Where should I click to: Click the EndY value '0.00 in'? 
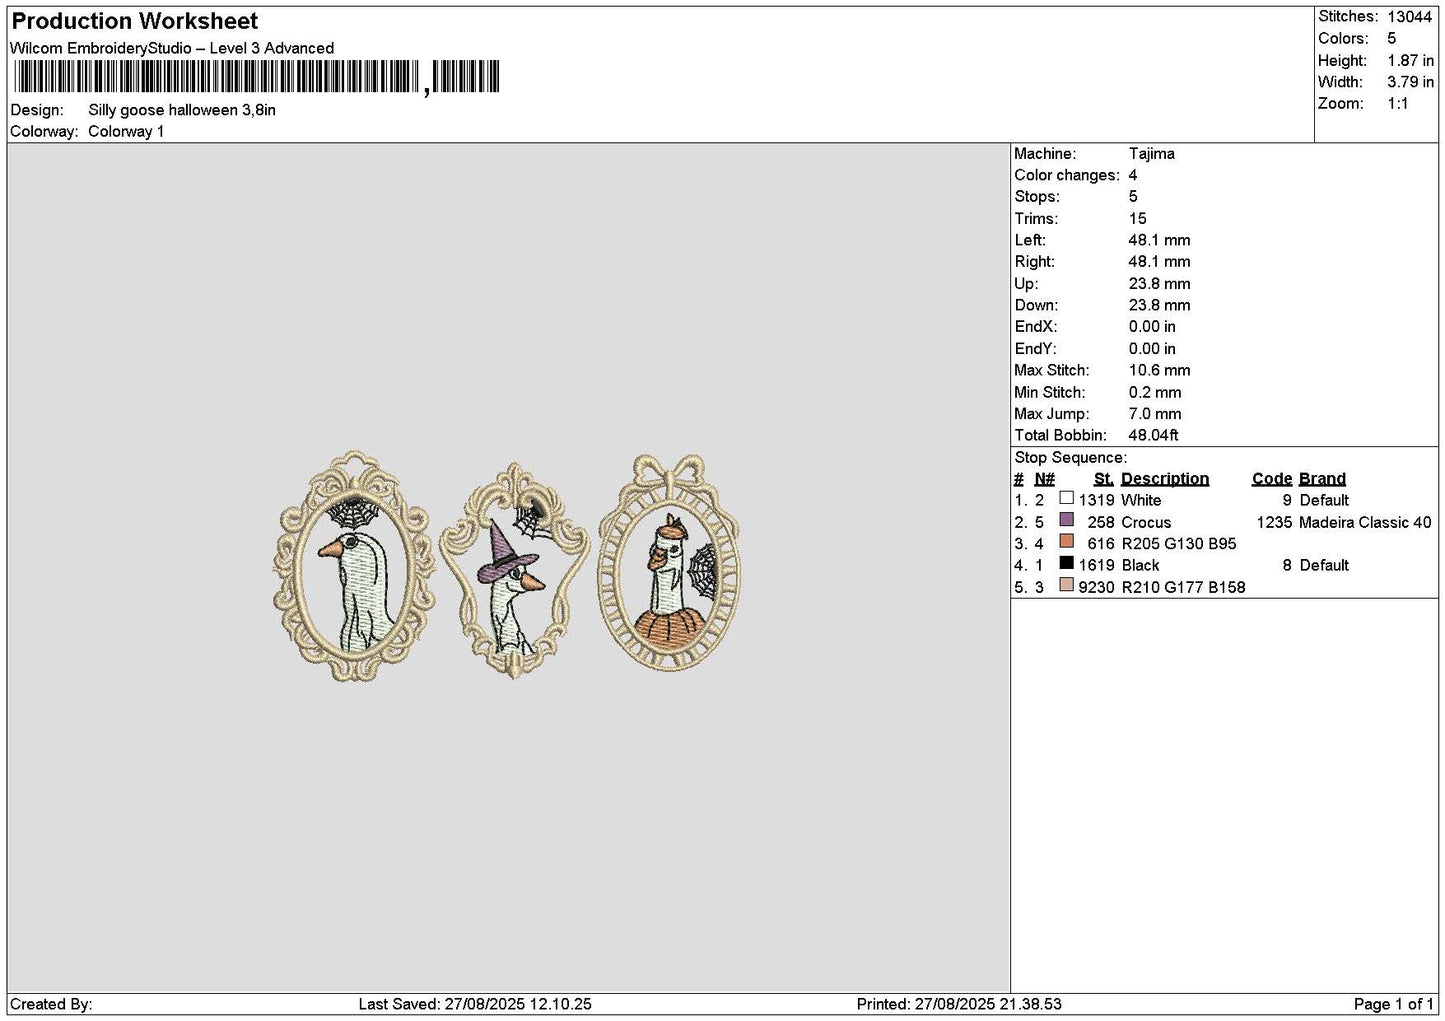pyautogui.click(x=1152, y=348)
